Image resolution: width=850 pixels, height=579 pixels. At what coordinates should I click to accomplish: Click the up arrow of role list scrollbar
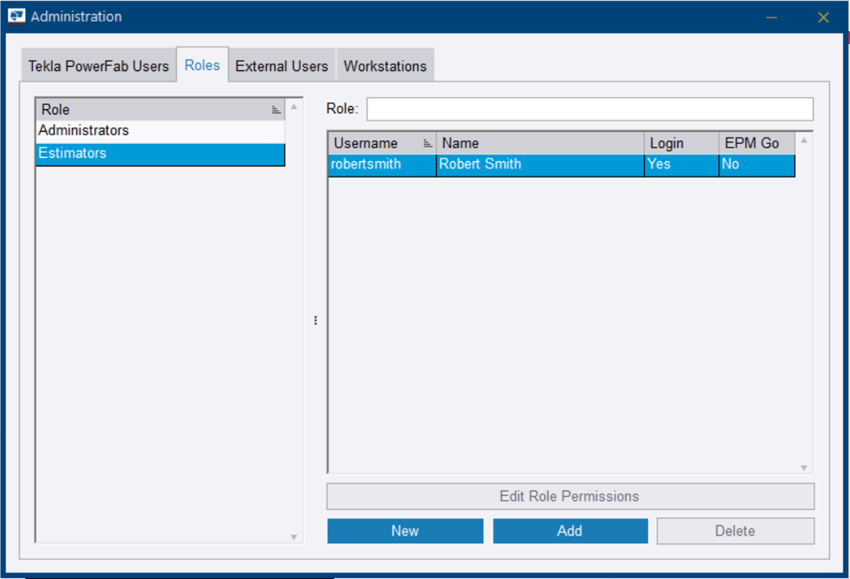294,106
